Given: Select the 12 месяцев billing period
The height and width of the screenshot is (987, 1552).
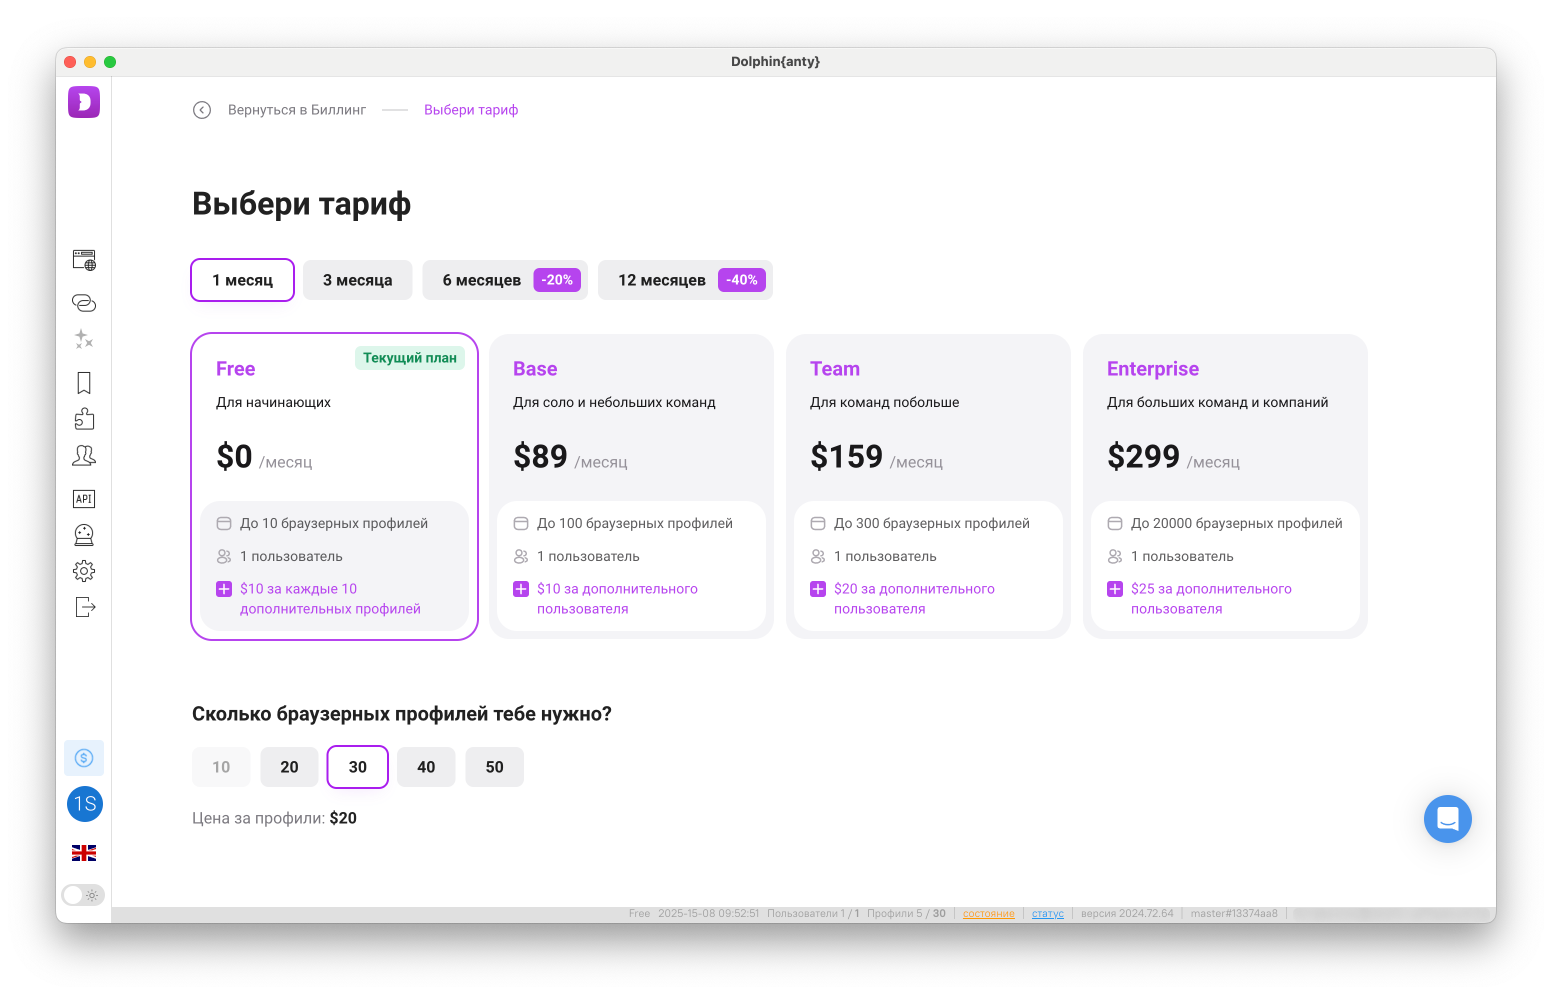Looking at the screenshot, I should 685,280.
